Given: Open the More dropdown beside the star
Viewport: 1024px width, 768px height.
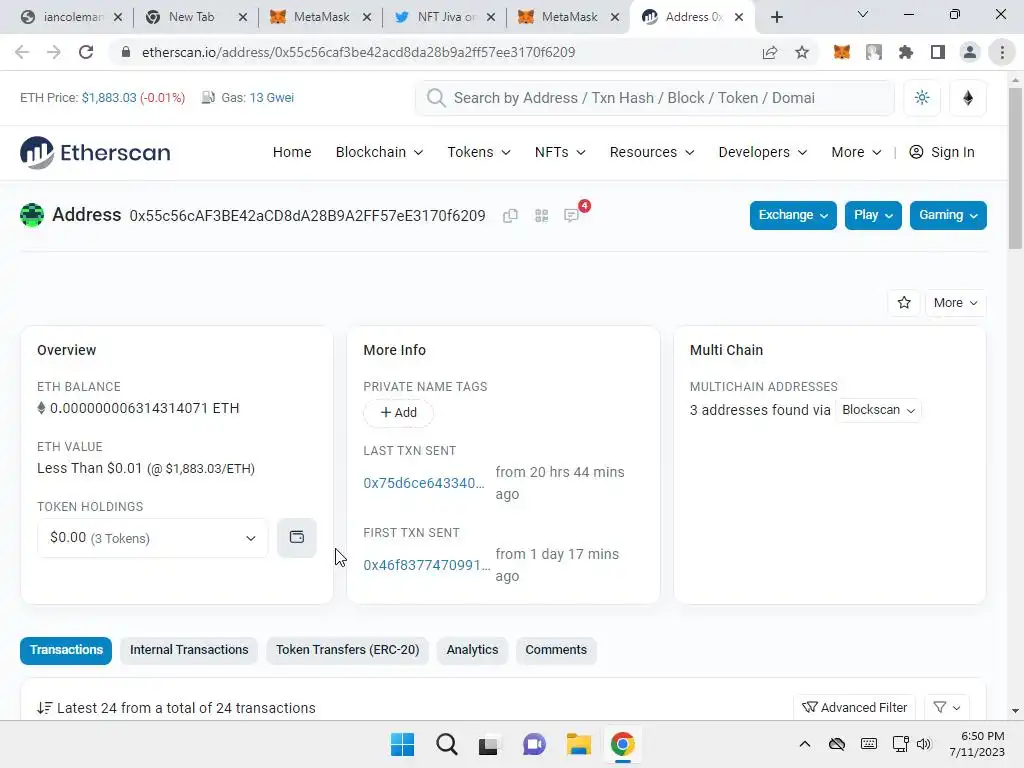Looking at the screenshot, I should click(x=955, y=302).
